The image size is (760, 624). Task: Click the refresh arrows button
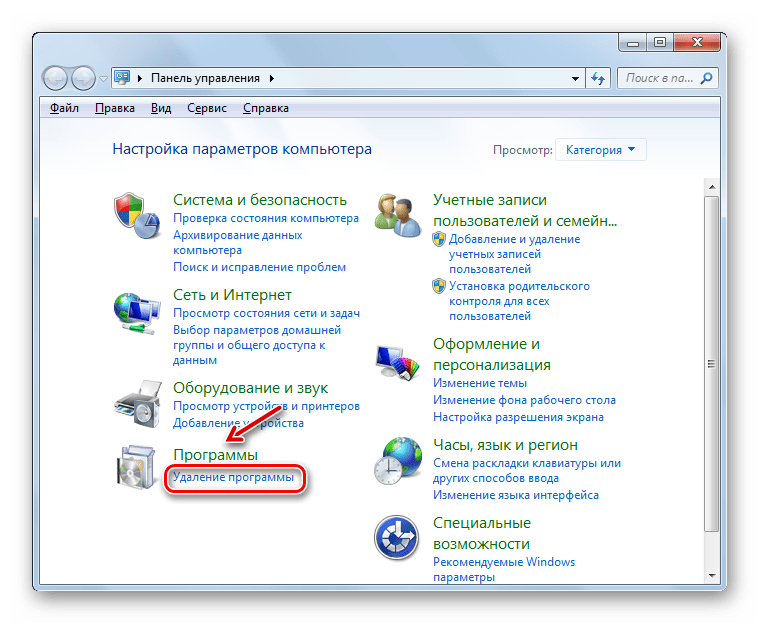click(x=598, y=78)
